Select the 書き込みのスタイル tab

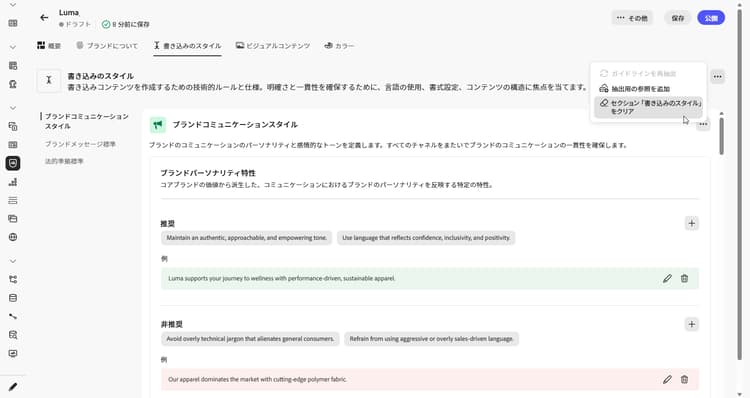click(187, 45)
